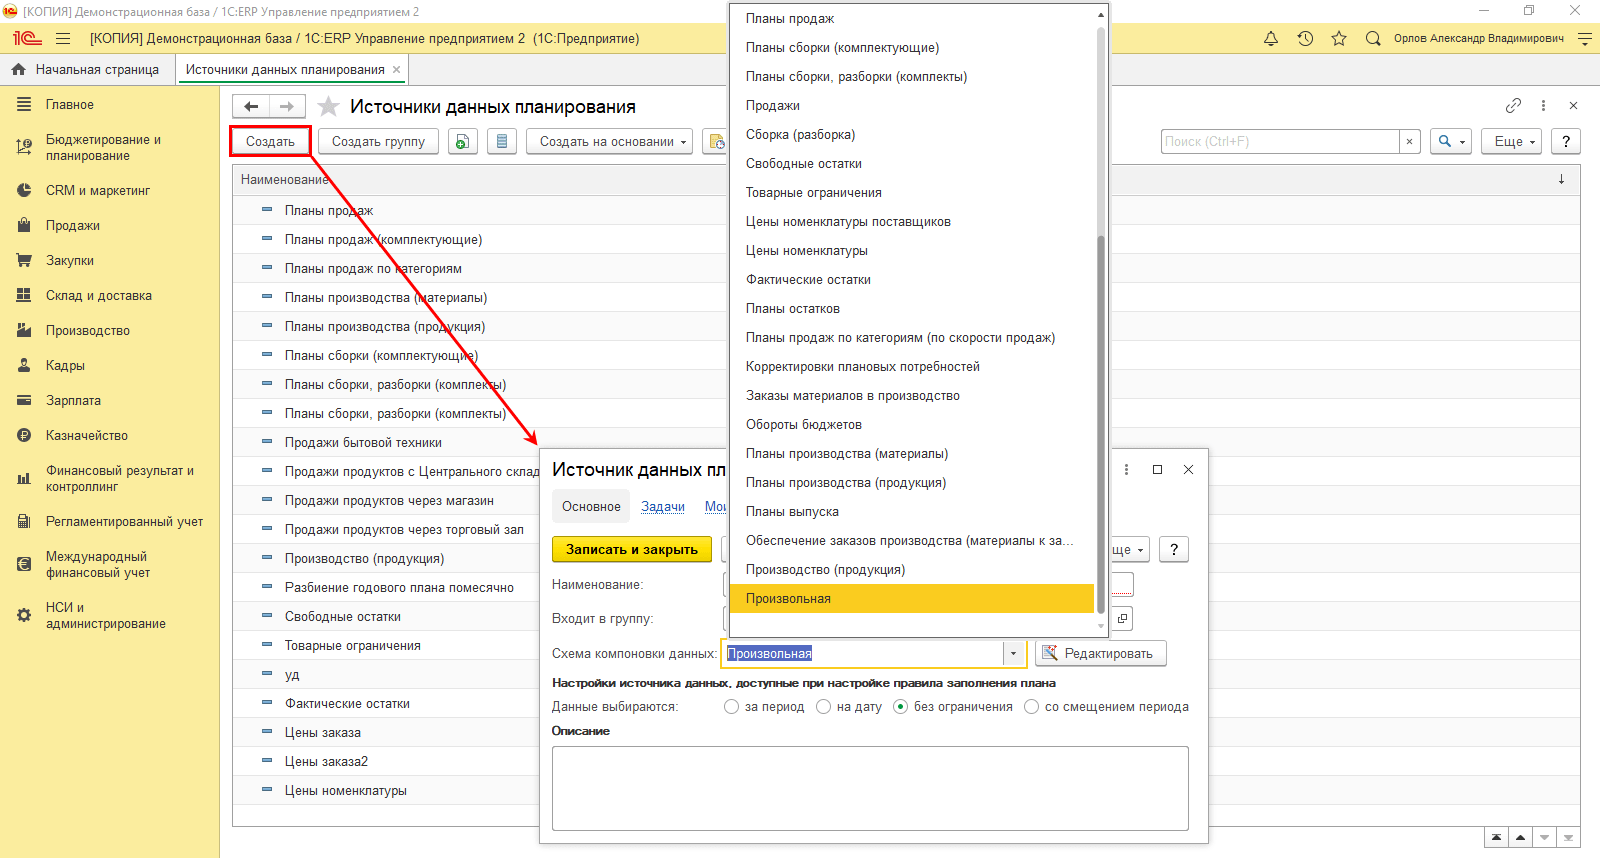This screenshot has width=1600, height=858.
Task: Choose Свободные остатки in the dropdown list
Action: coord(912,163)
